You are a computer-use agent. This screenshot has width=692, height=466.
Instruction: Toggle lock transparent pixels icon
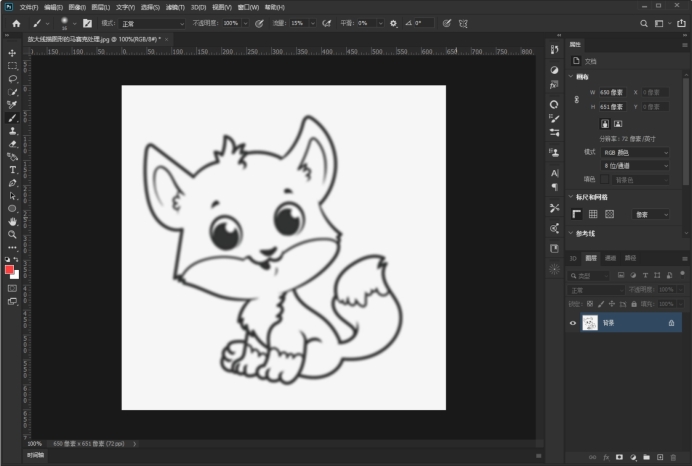(590, 304)
